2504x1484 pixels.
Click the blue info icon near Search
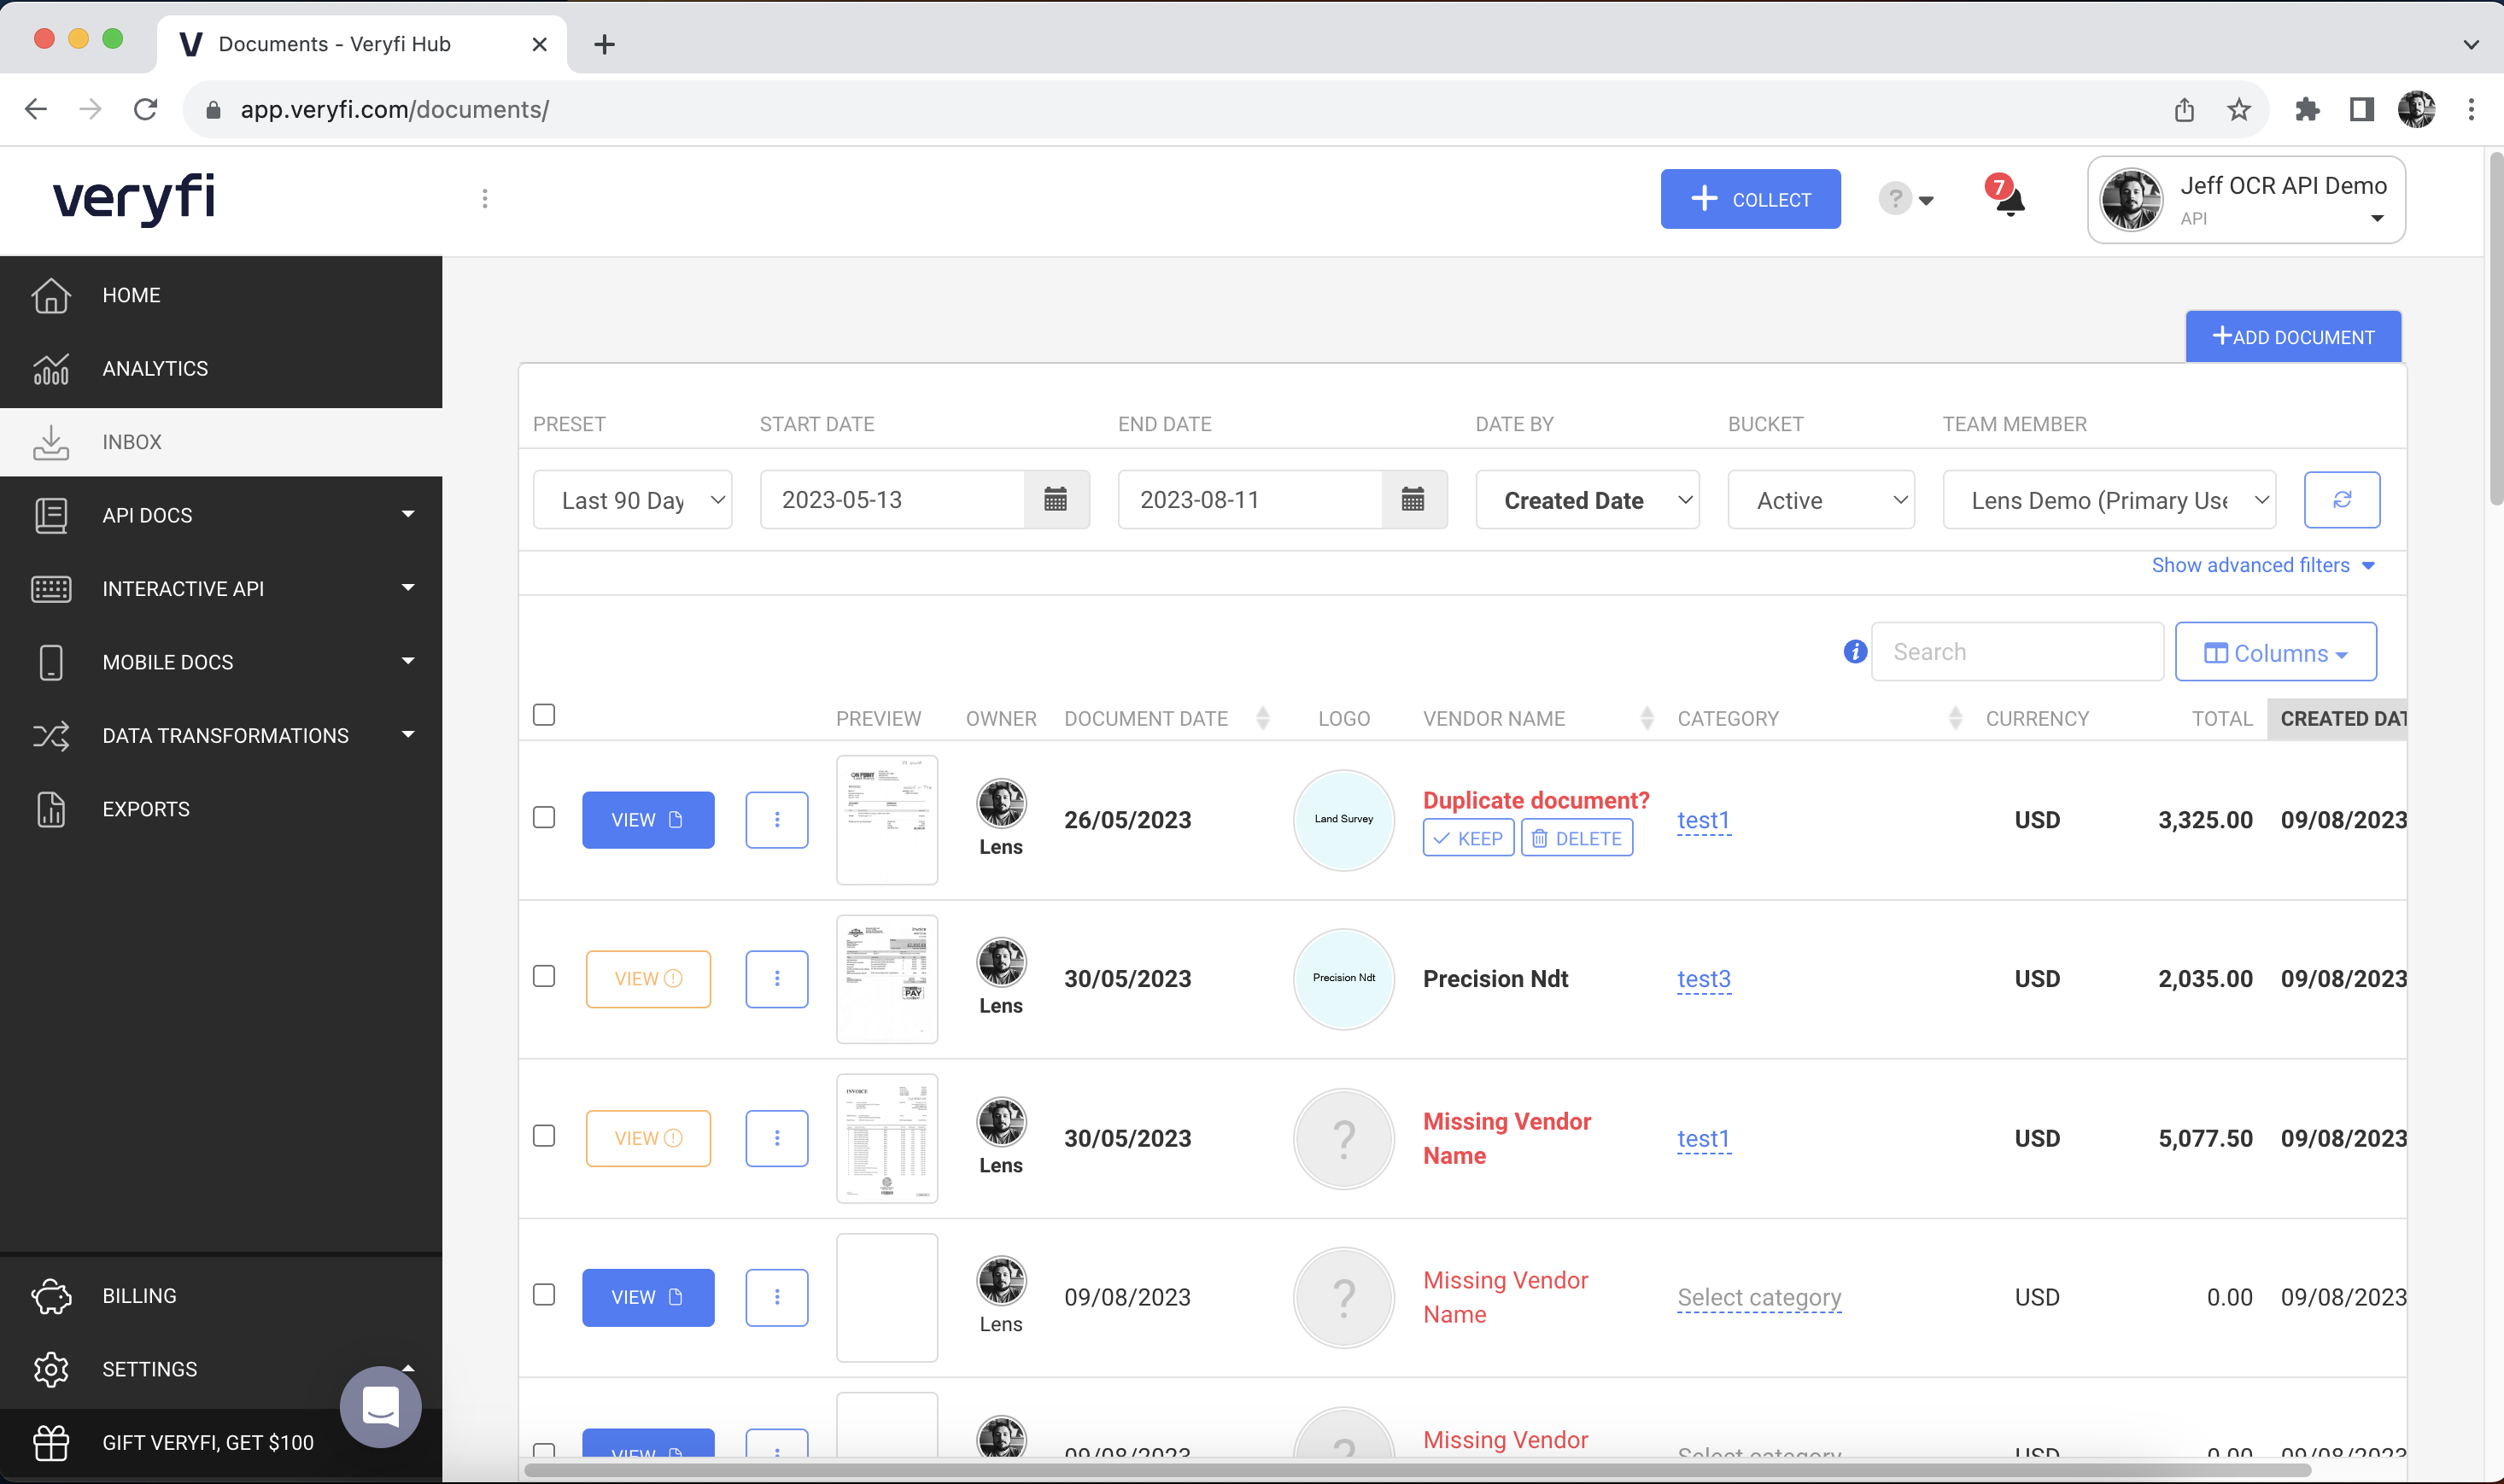(1855, 652)
